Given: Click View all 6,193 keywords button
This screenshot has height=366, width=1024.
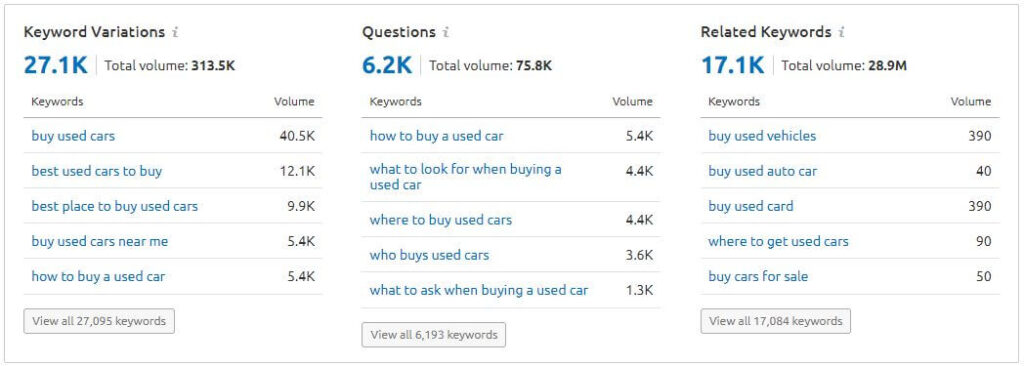Looking at the screenshot, I should pyautogui.click(x=434, y=335).
